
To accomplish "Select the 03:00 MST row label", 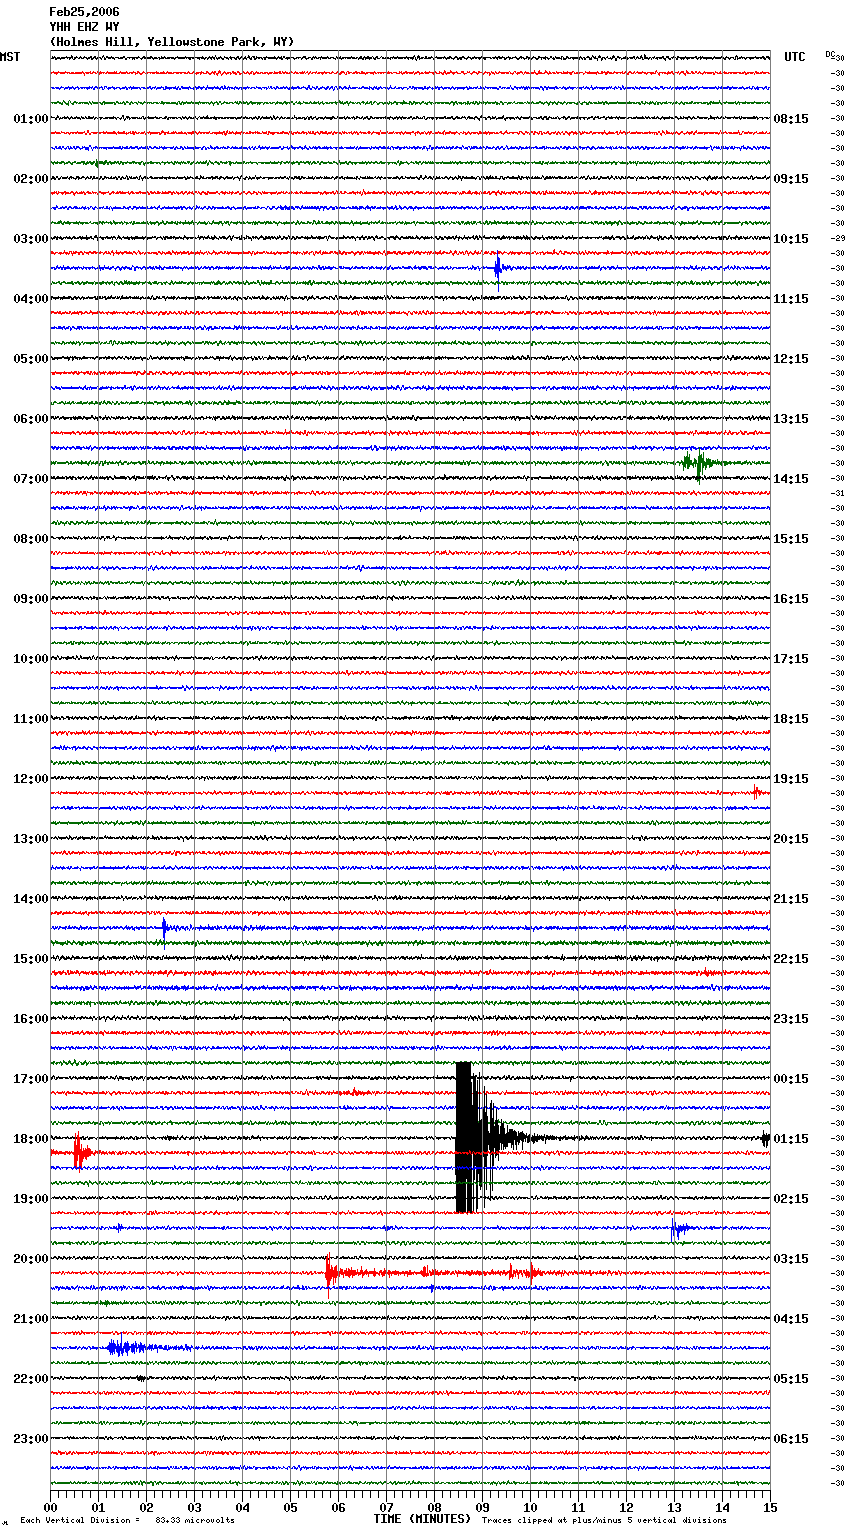I will pos(30,239).
